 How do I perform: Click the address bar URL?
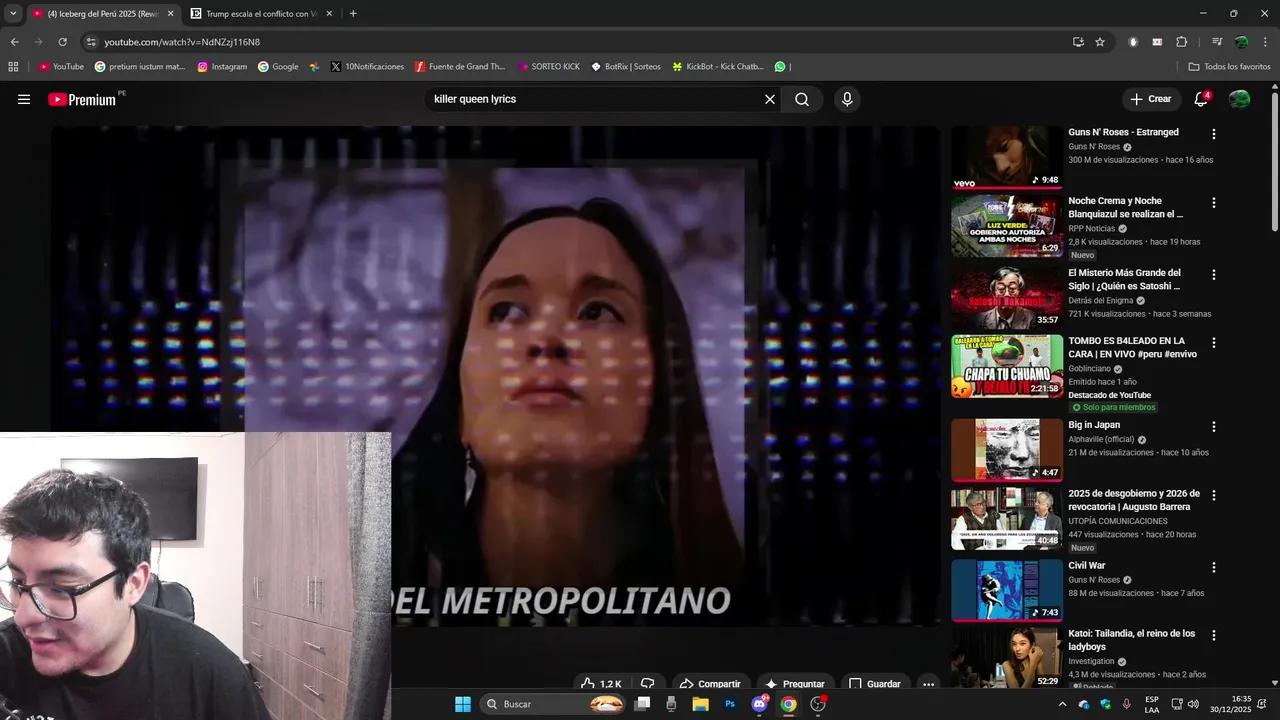point(182,42)
